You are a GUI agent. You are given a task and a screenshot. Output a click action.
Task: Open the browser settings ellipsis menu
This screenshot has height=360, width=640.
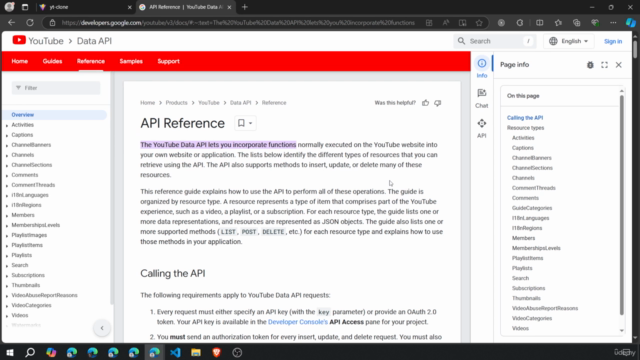[x=613, y=23]
